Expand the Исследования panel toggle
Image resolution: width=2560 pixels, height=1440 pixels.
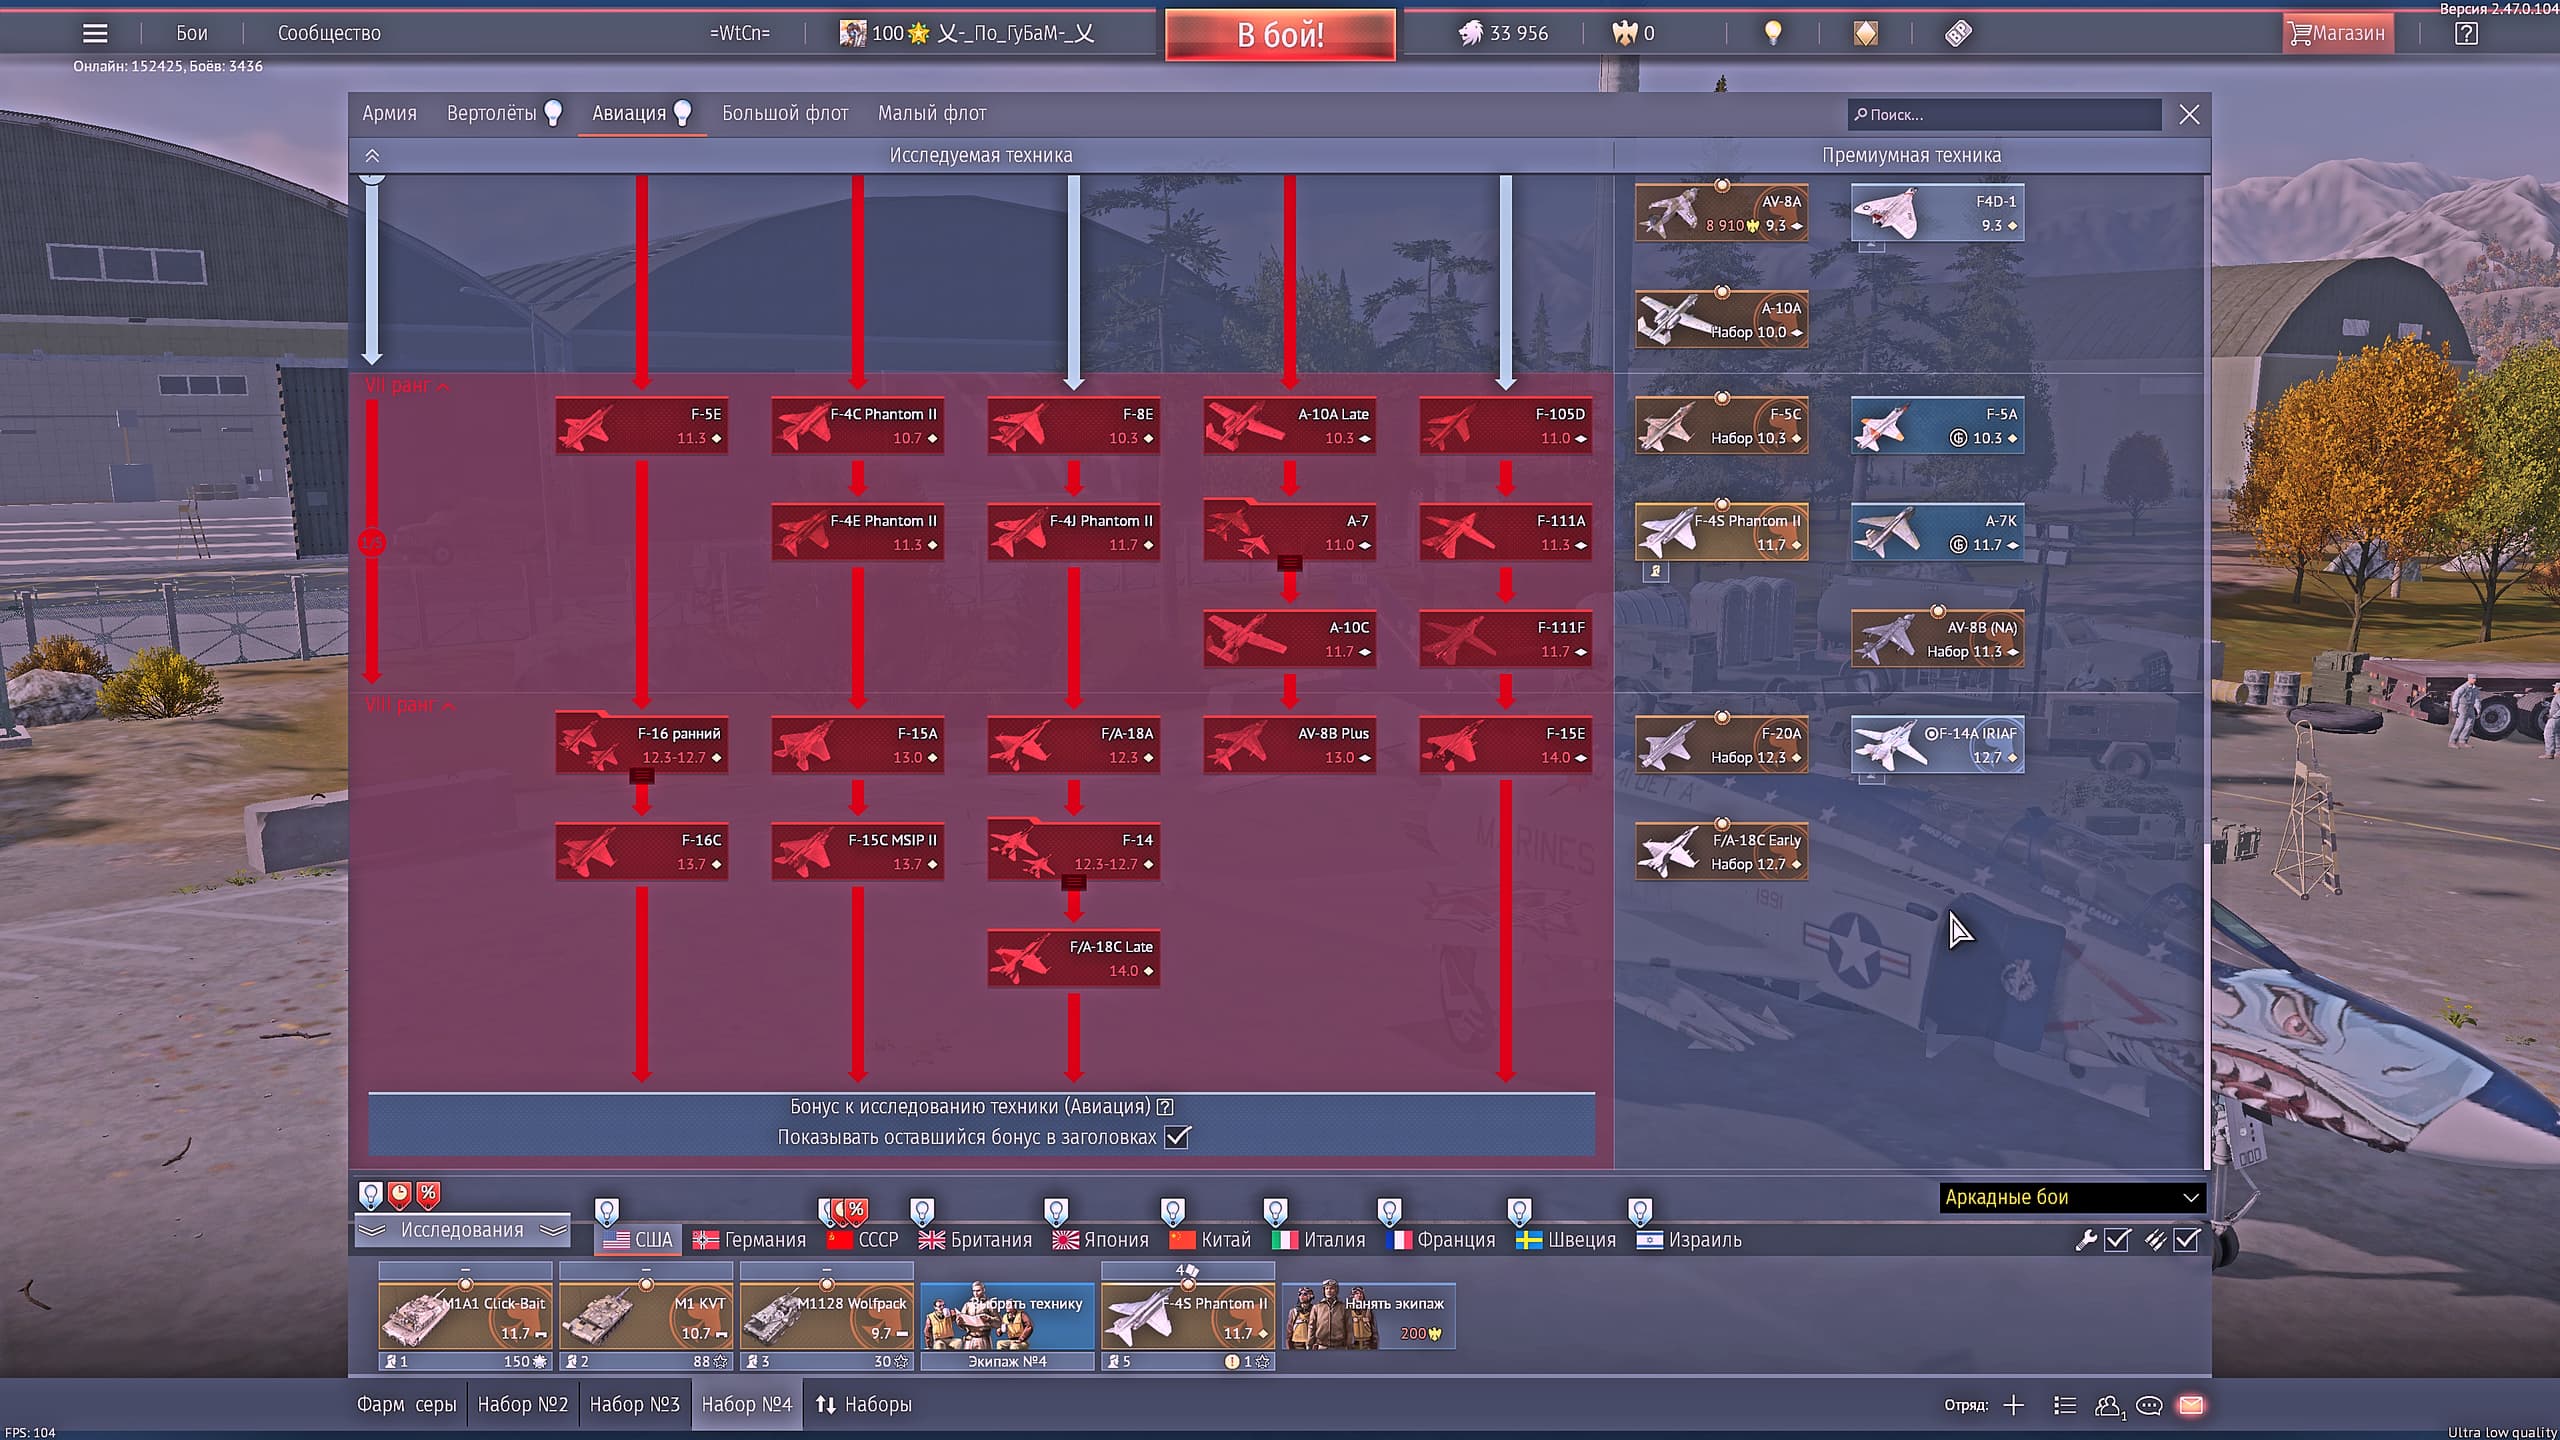click(x=462, y=1230)
